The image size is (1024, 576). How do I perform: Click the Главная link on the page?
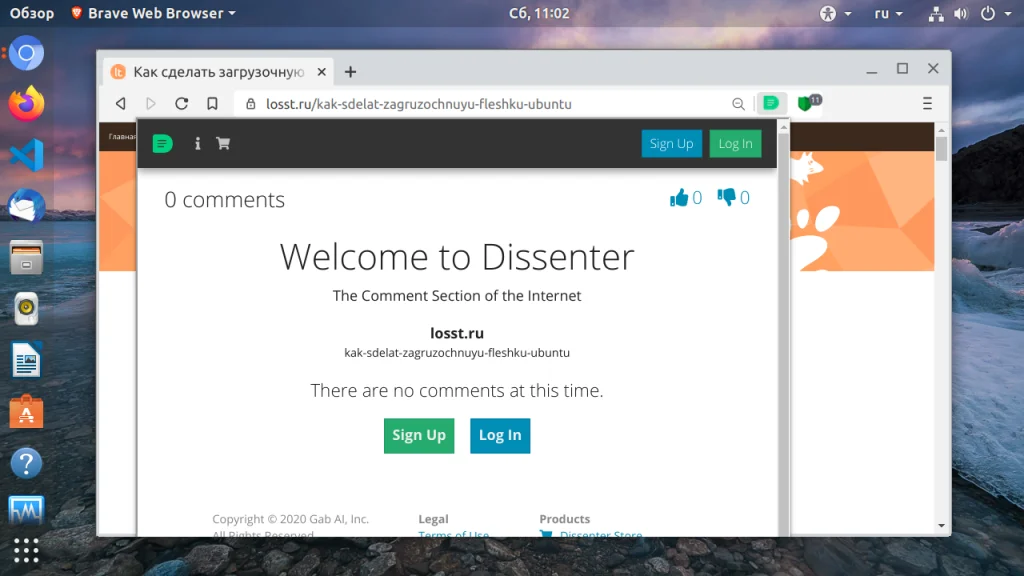tap(122, 136)
